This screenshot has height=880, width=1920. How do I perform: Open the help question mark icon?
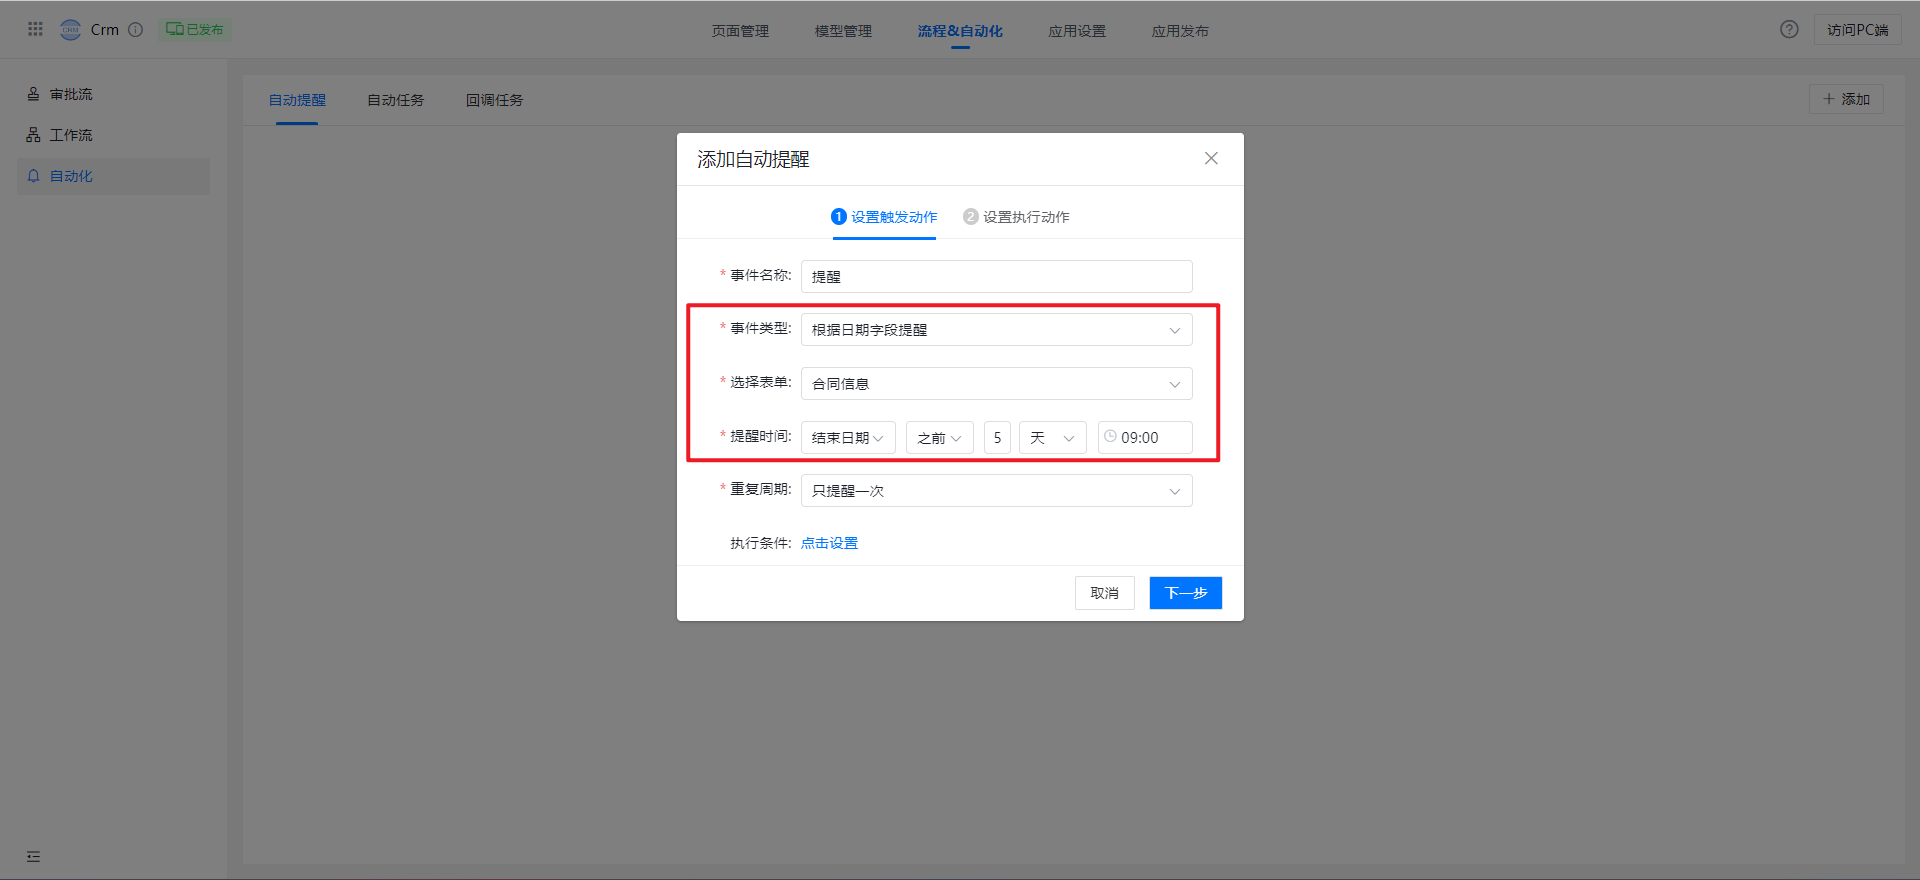click(x=1789, y=29)
